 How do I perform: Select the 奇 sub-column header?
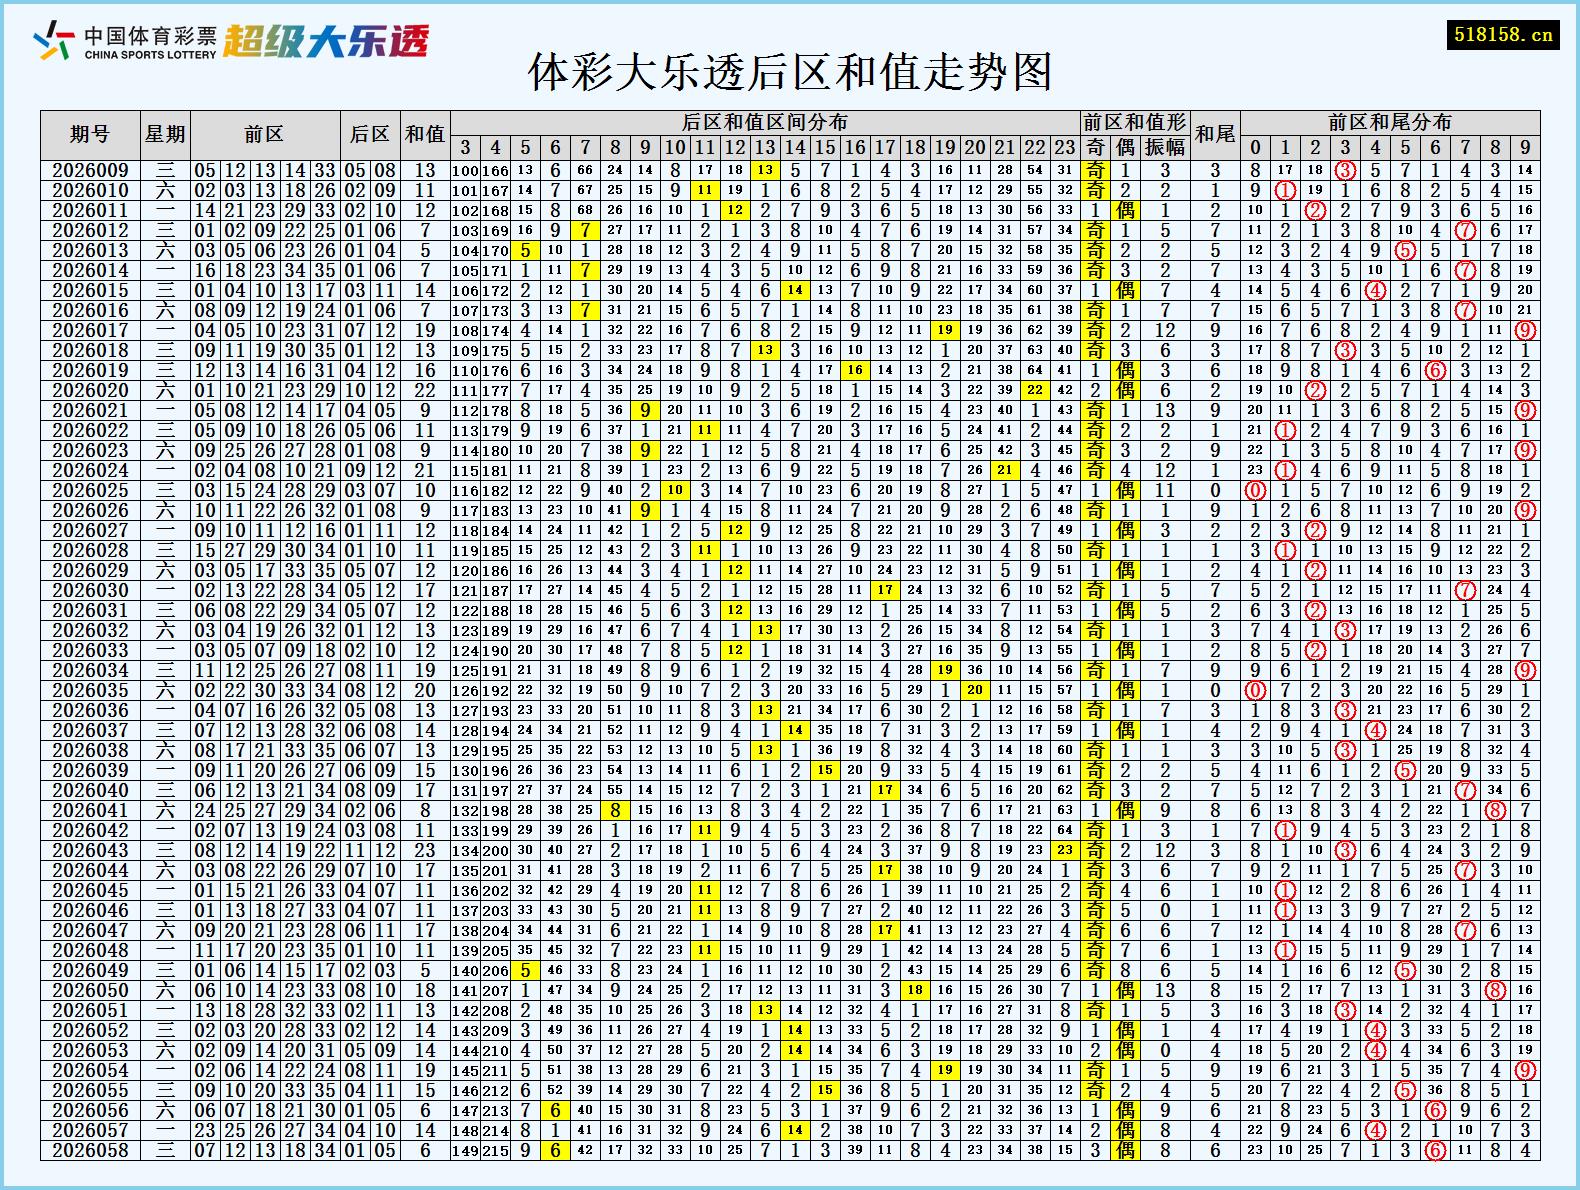click(1096, 147)
